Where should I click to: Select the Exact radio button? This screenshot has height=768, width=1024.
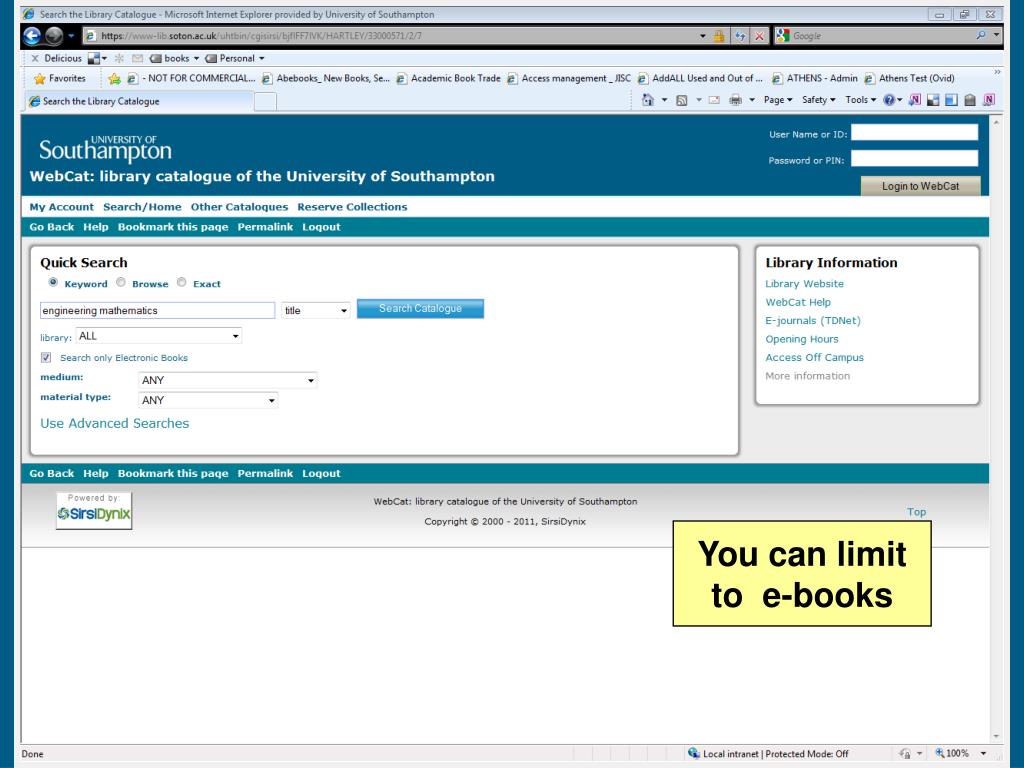coord(182,282)
